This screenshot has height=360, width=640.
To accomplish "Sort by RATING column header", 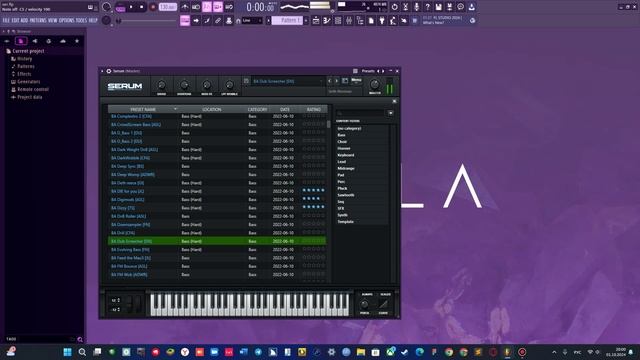I will click(313, 109).
